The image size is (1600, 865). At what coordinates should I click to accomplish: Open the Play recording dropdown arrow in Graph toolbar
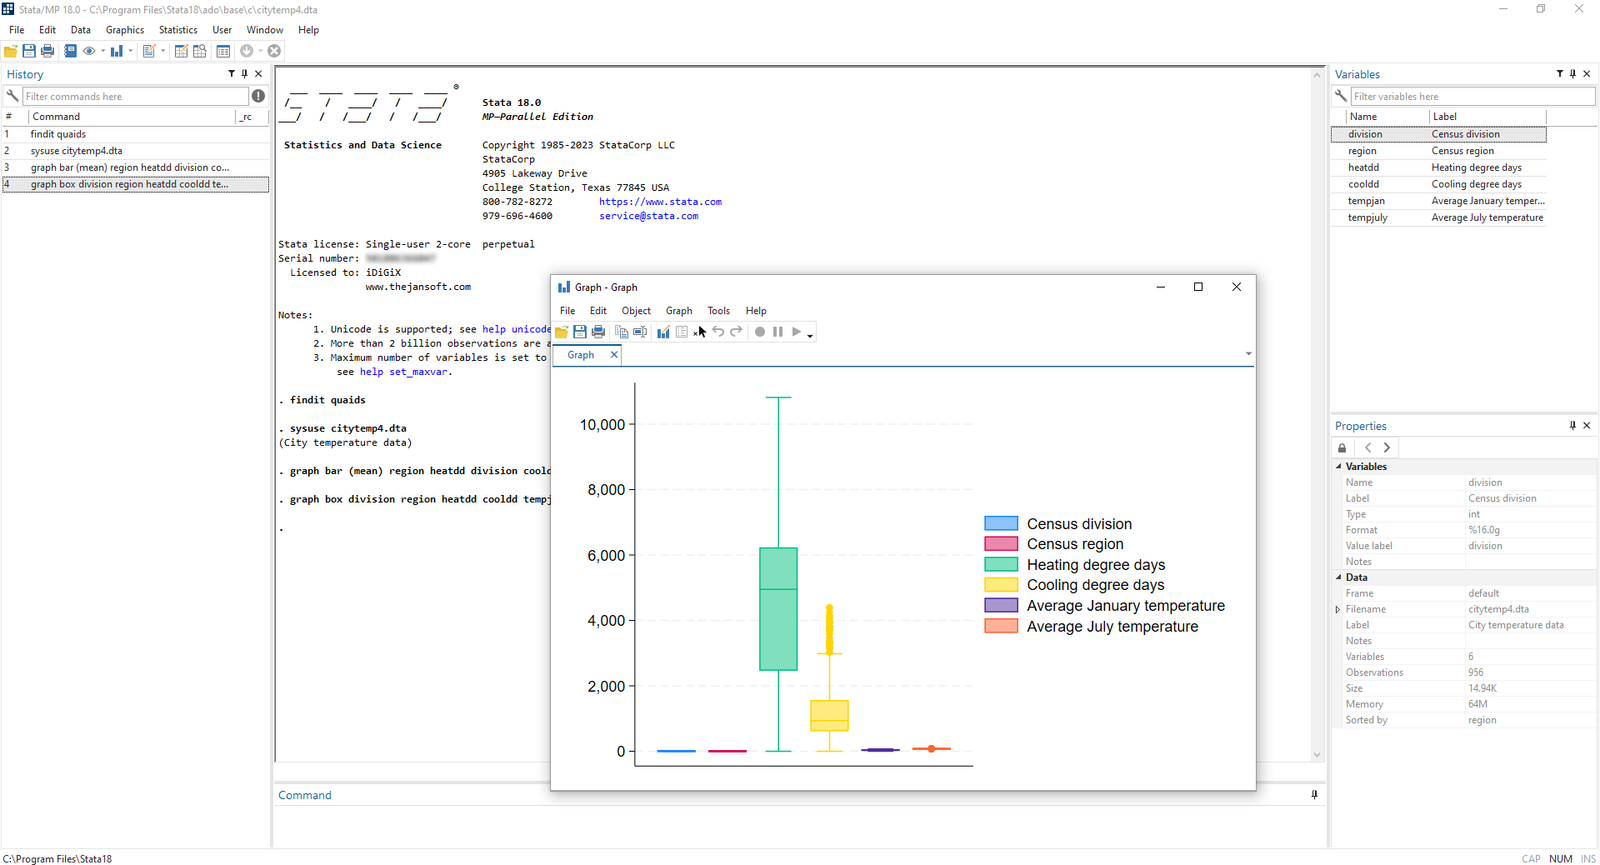pos(810,336)
